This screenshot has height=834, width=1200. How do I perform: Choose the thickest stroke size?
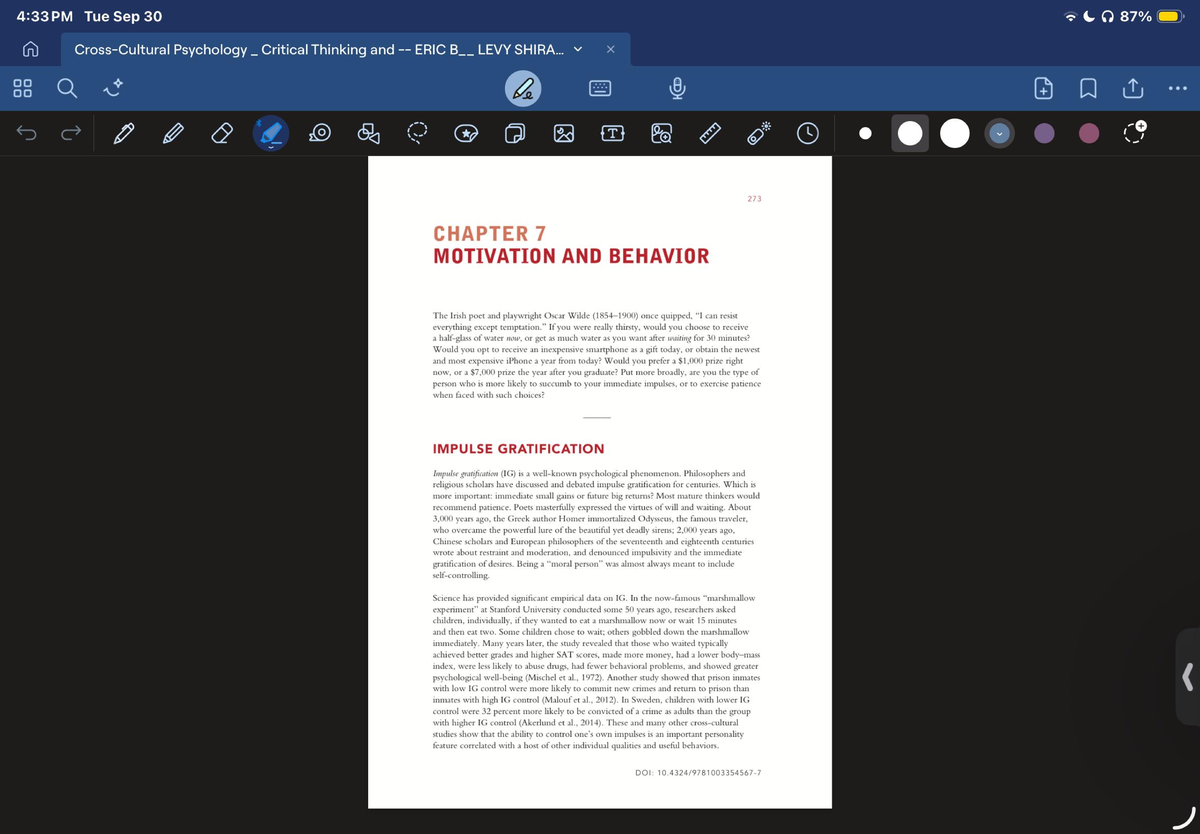(955, 134)
